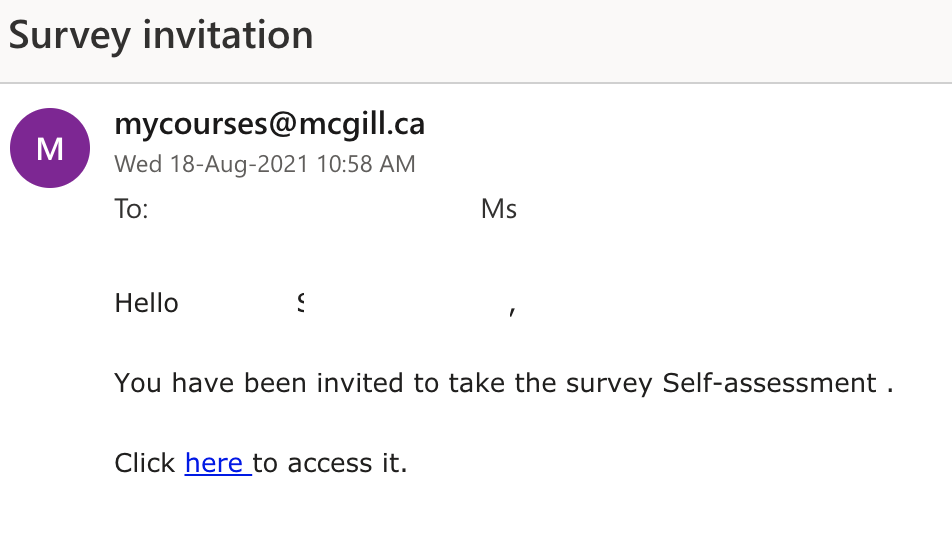Open the "here" survey link
The width and height of the screenshot is (952, 534).
tap(214, 464)
